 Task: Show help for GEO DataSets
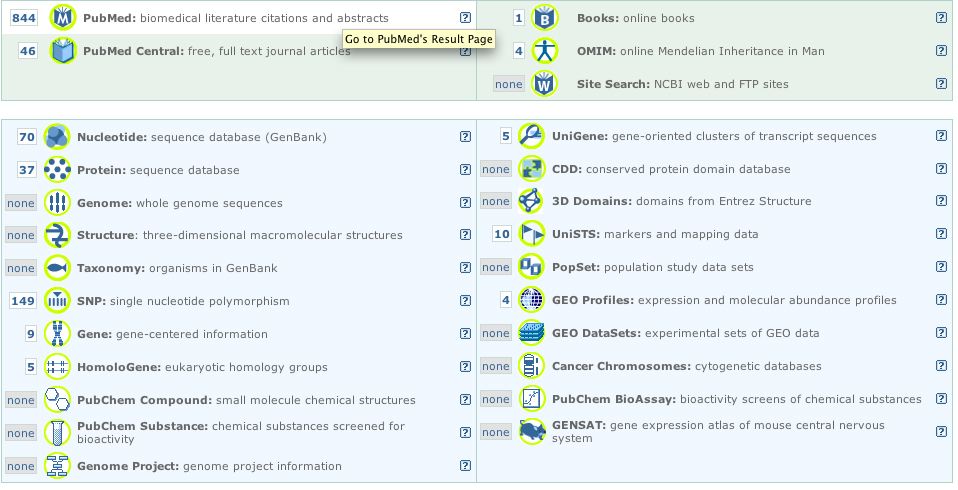coord(942,332)
